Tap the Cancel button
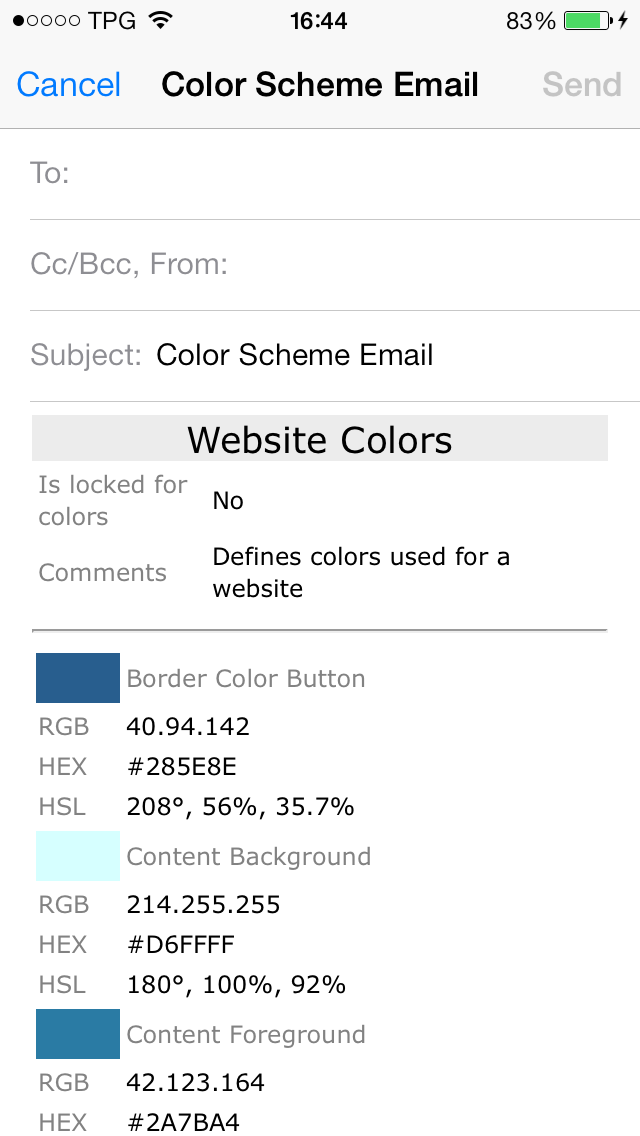 (x=69, y=85)
